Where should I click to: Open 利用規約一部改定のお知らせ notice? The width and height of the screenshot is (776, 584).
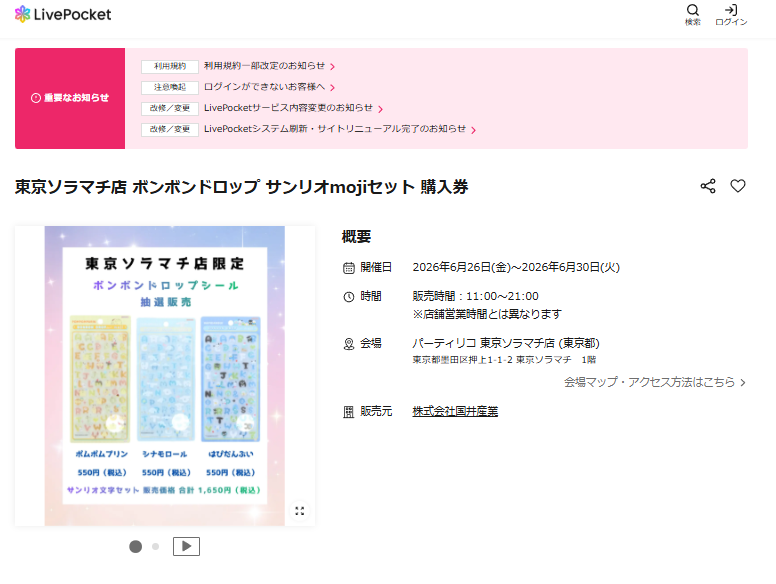(x=269, y=66)
